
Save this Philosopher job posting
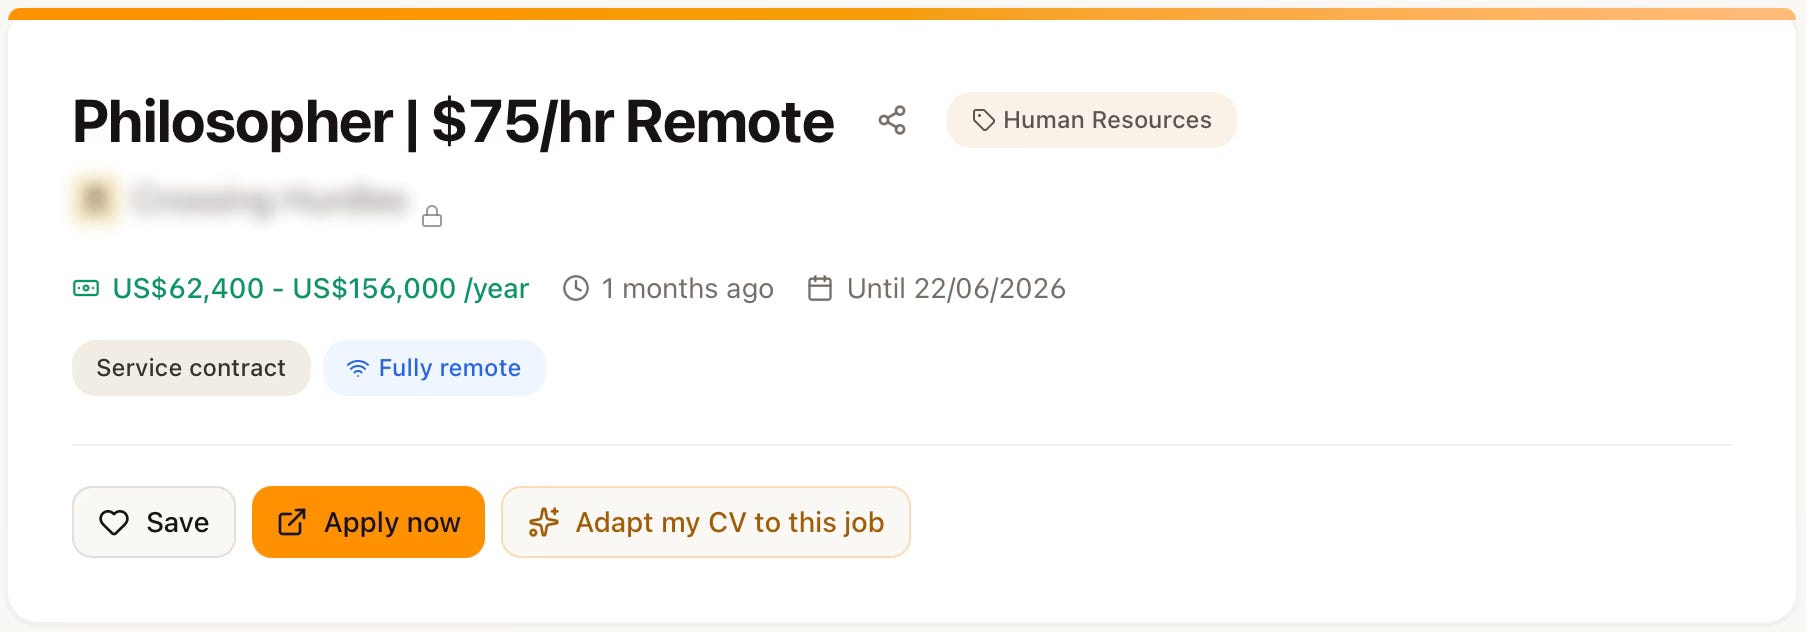point(154,522)
